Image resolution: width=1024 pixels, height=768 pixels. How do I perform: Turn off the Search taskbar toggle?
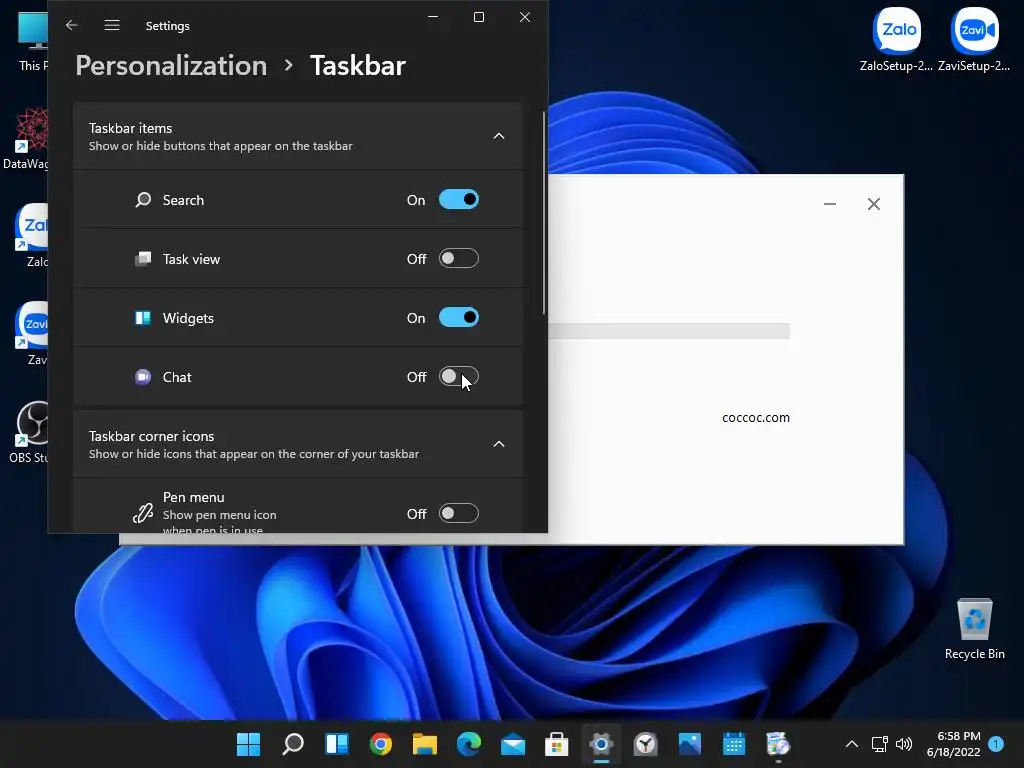pyautogui.click(x=458, y=200)
